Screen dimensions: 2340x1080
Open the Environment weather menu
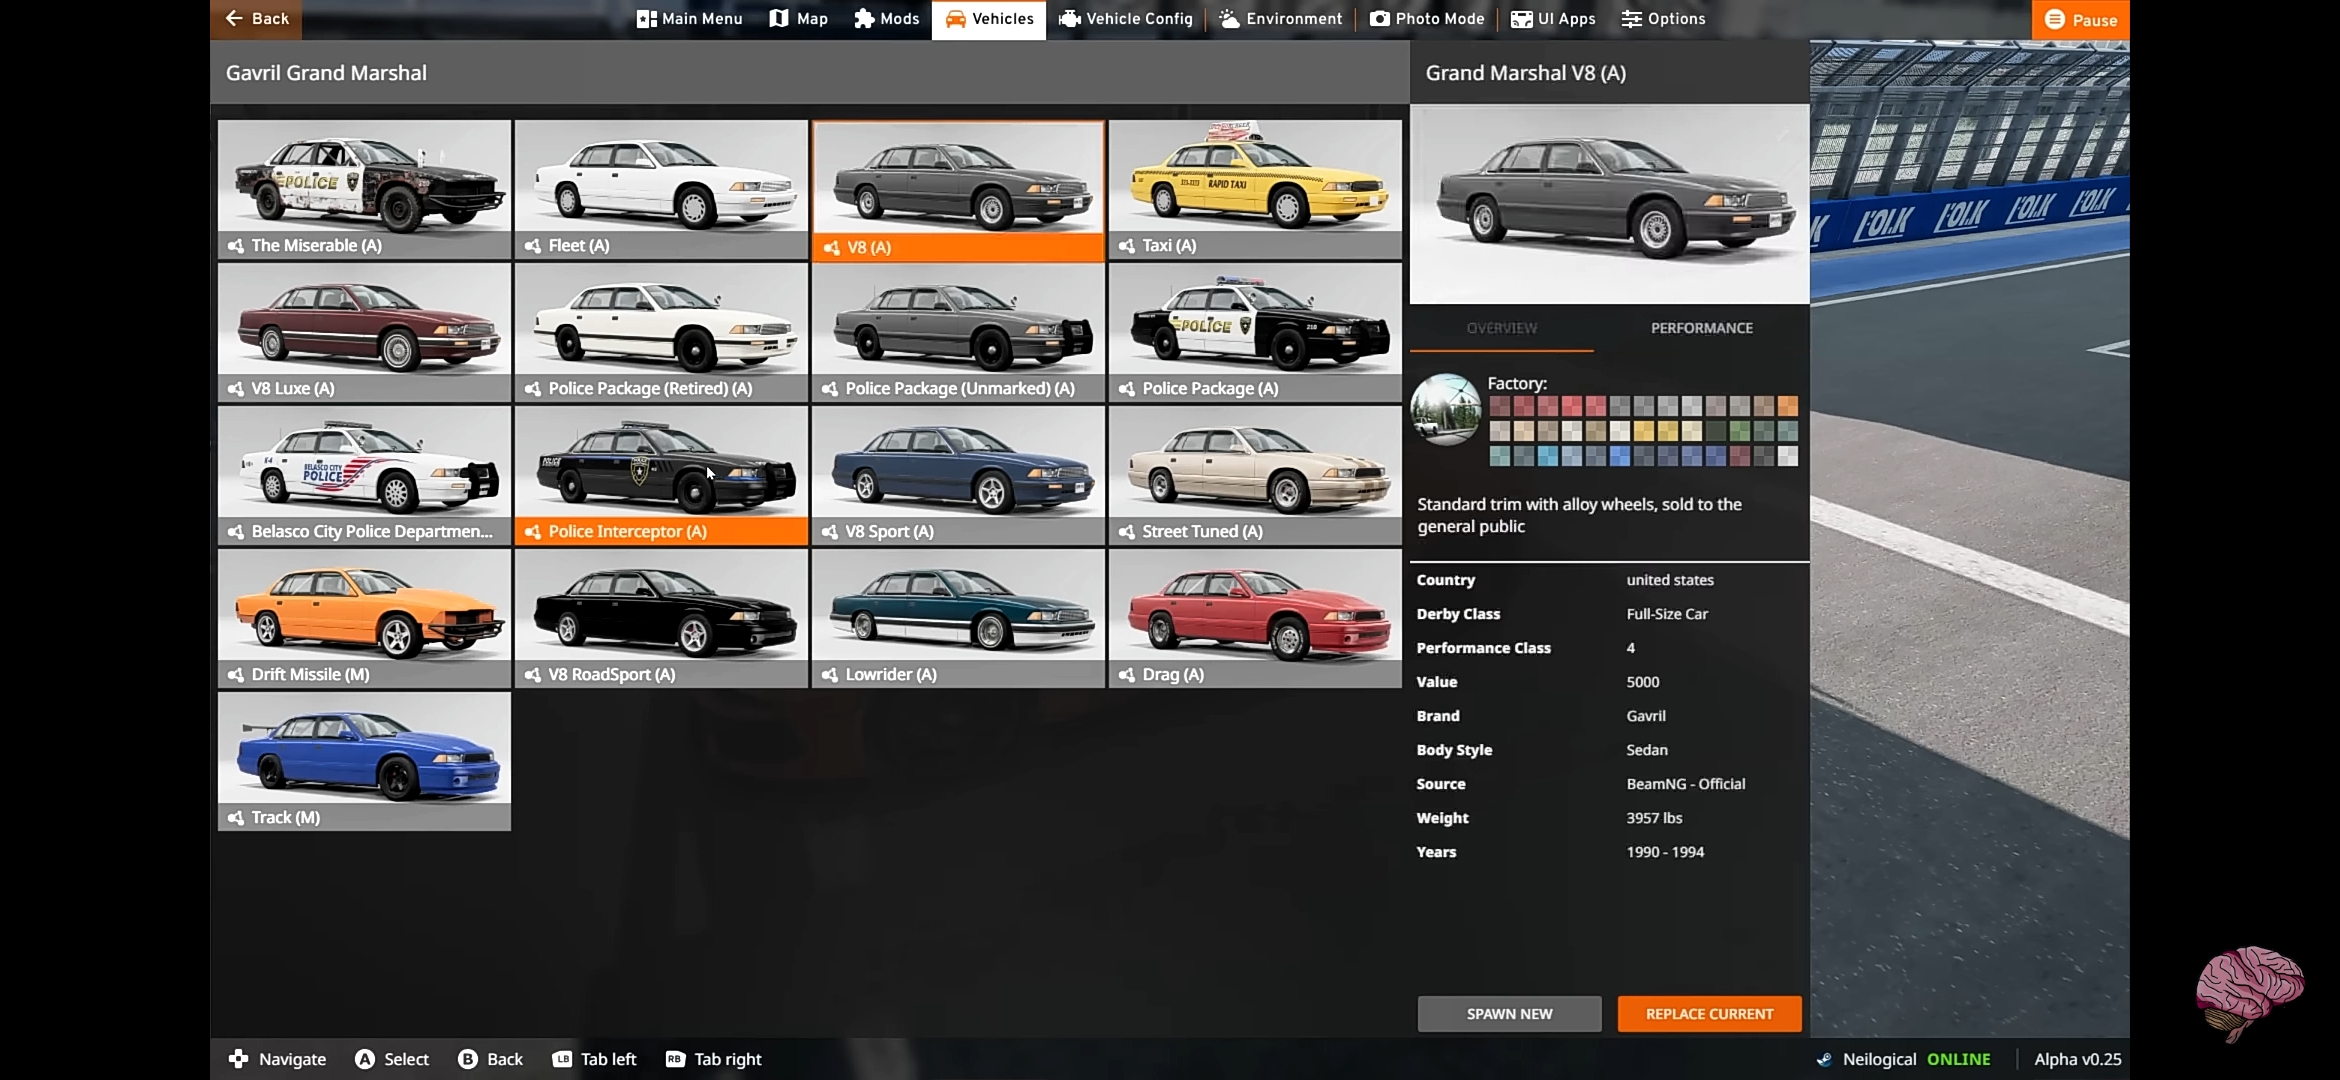pos(1281,19)
